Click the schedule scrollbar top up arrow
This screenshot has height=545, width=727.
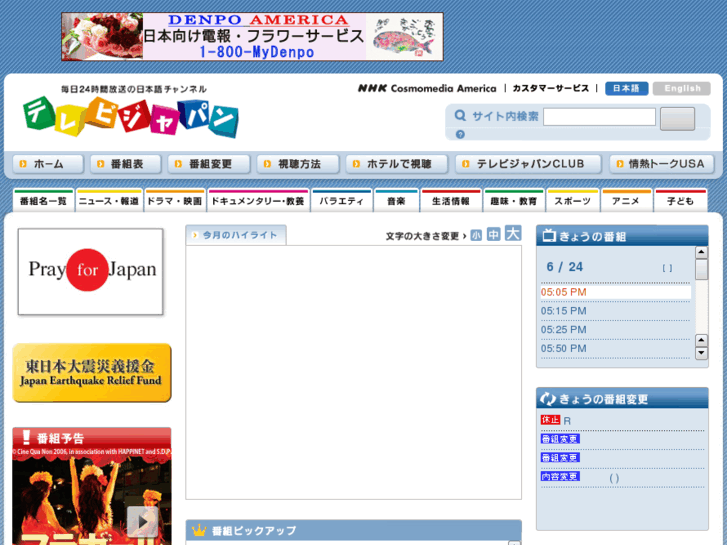pos(701,252)
